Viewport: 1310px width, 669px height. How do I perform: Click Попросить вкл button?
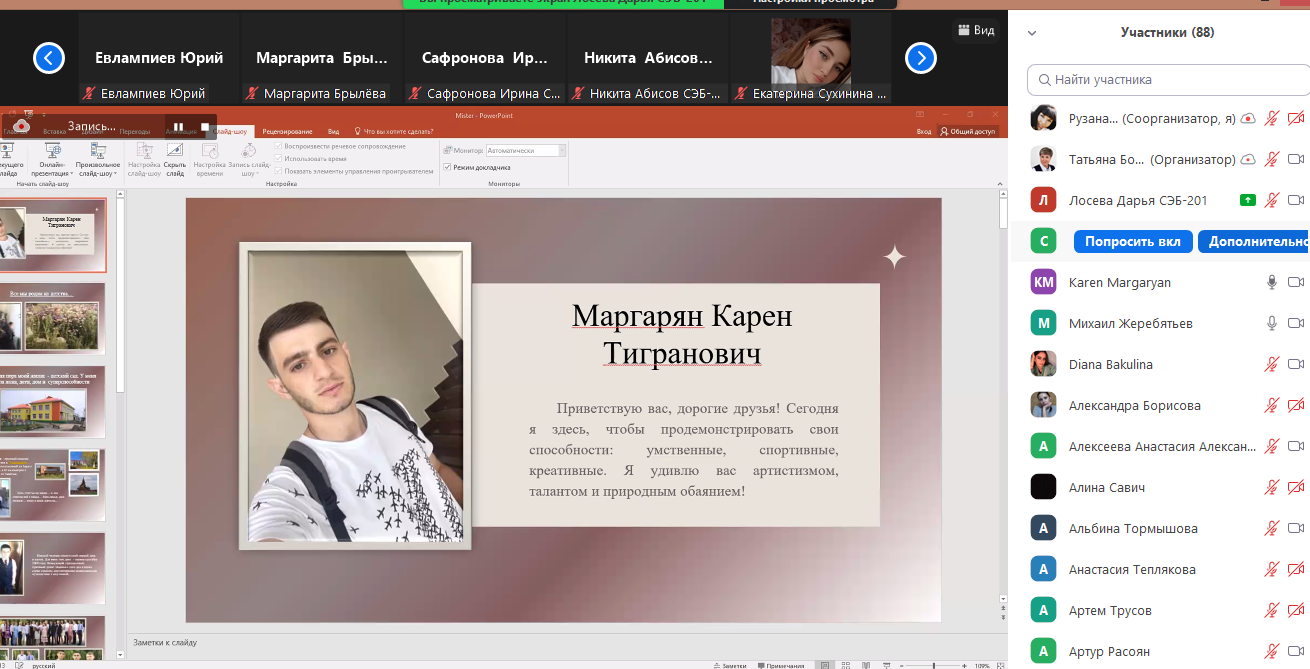1133,241
